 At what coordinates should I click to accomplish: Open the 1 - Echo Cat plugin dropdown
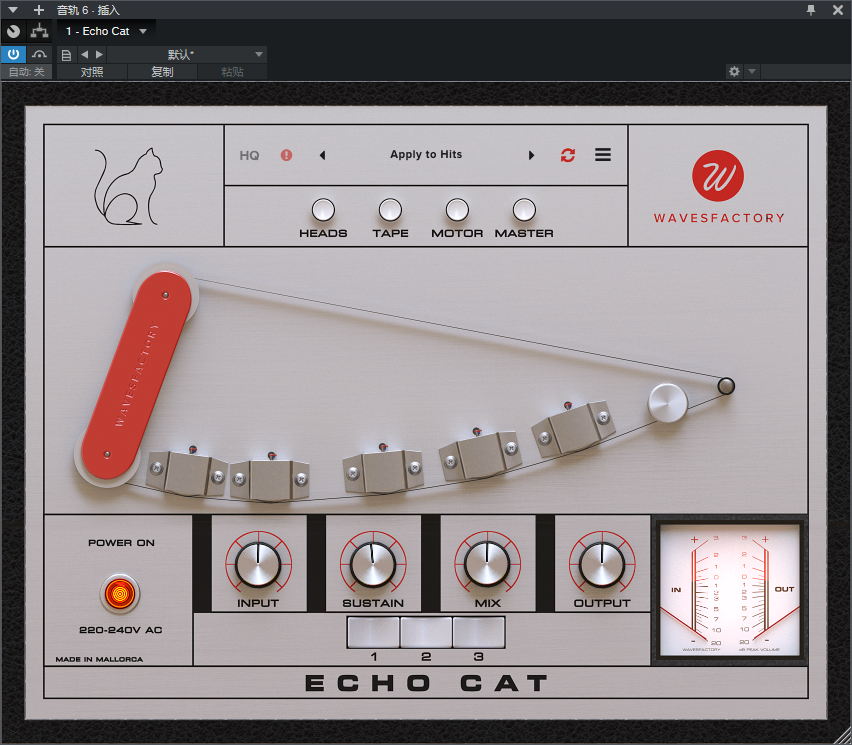click(x=106, y=32)
